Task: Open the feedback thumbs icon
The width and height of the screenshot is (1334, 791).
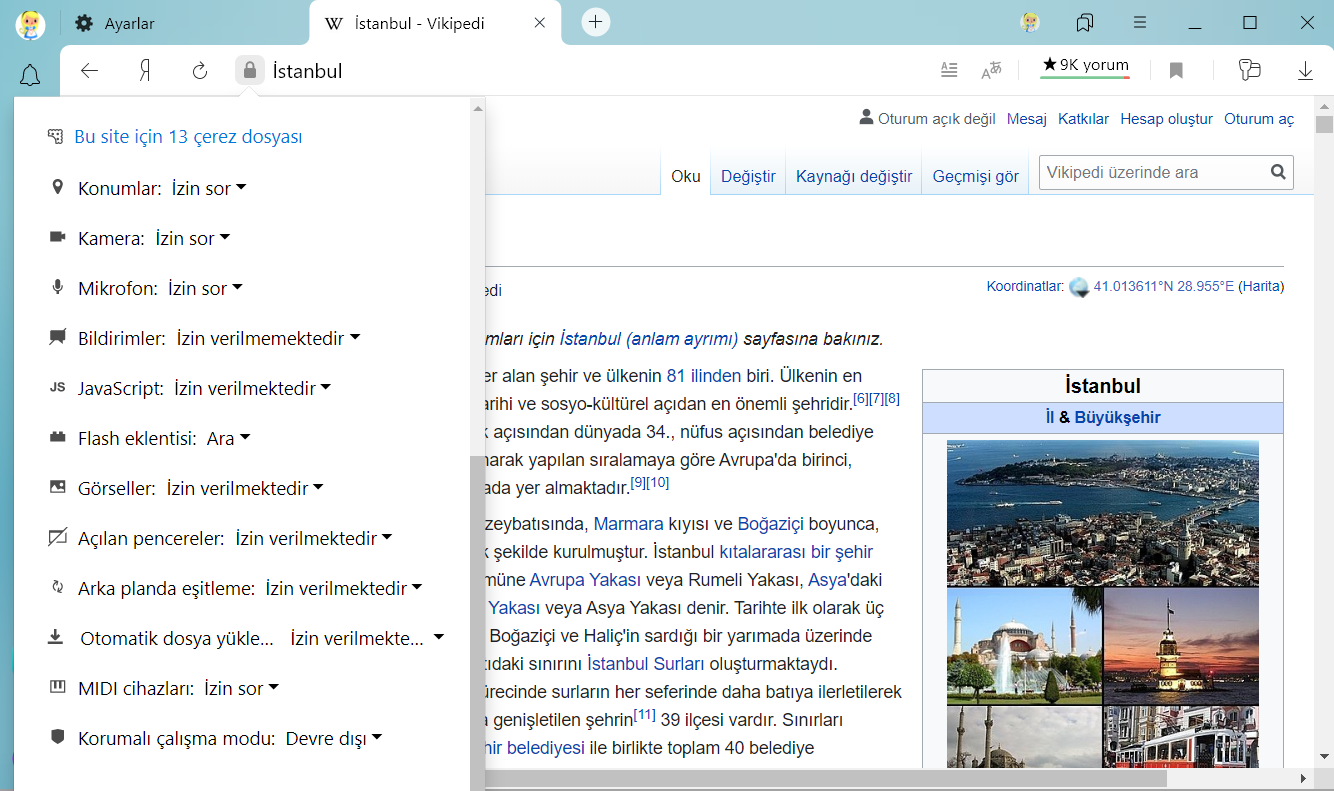Action: [1249, 70]
